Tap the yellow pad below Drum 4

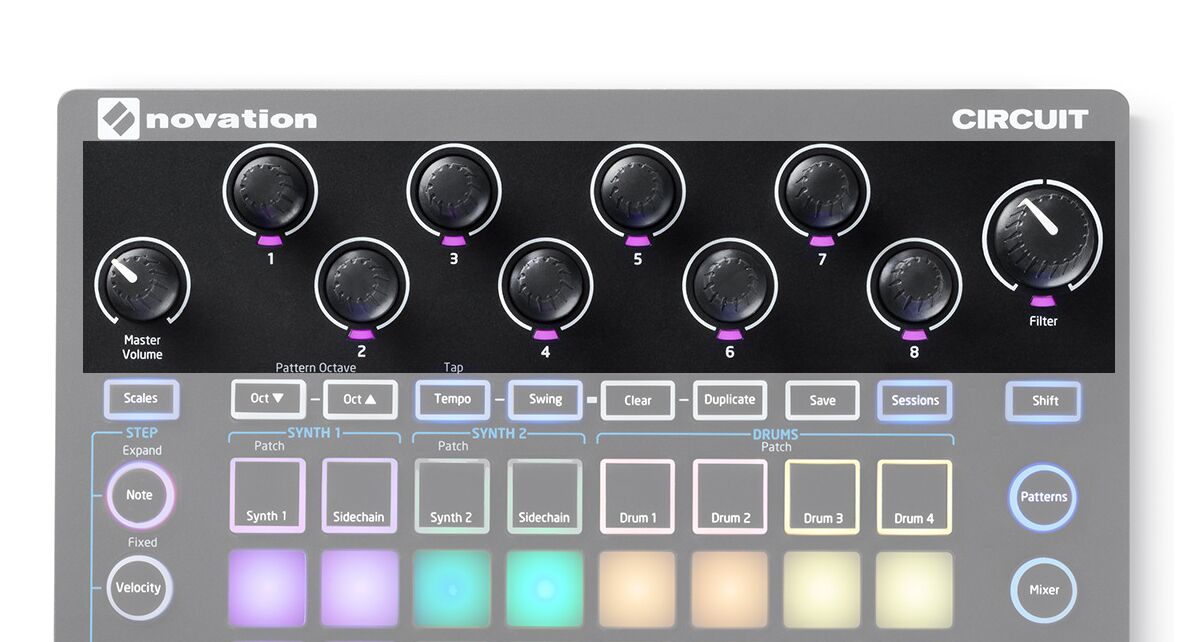pyautogui.click(x=915, y=589)
